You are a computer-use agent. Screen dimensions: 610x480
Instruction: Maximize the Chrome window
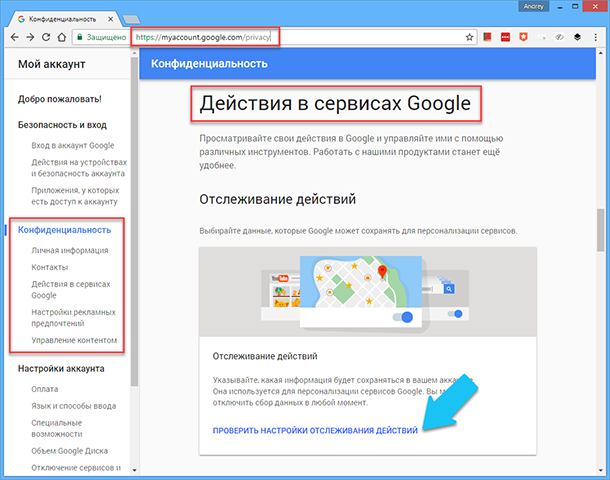575,7
